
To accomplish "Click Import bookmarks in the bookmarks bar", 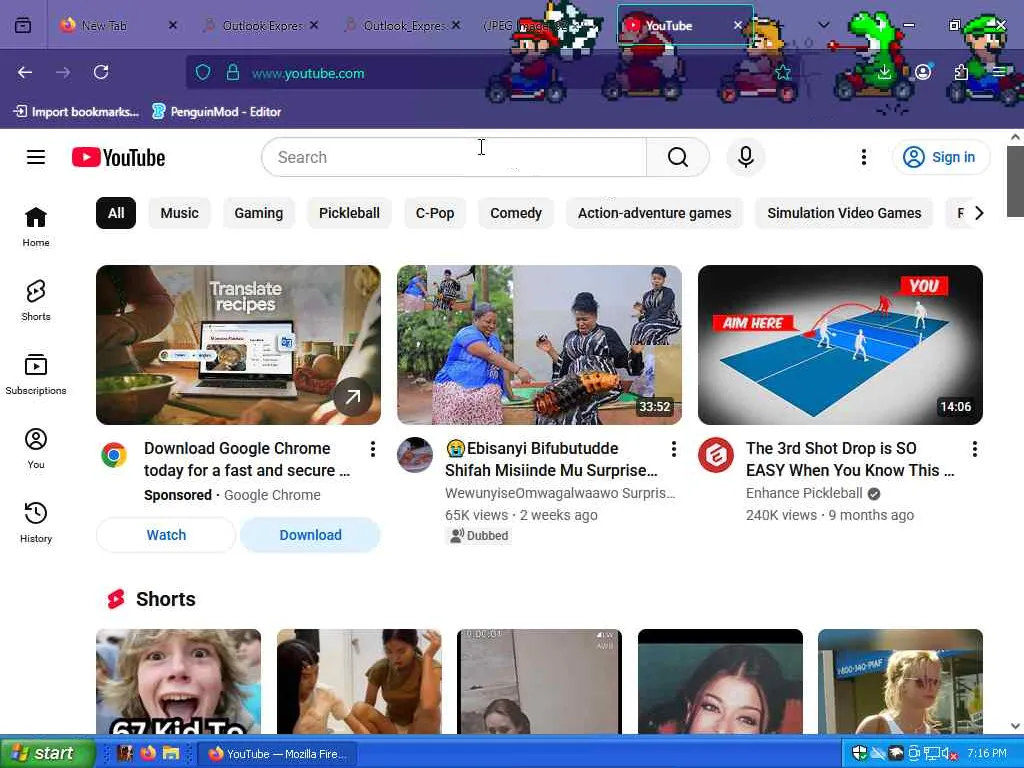I will (x=76, y=112).
